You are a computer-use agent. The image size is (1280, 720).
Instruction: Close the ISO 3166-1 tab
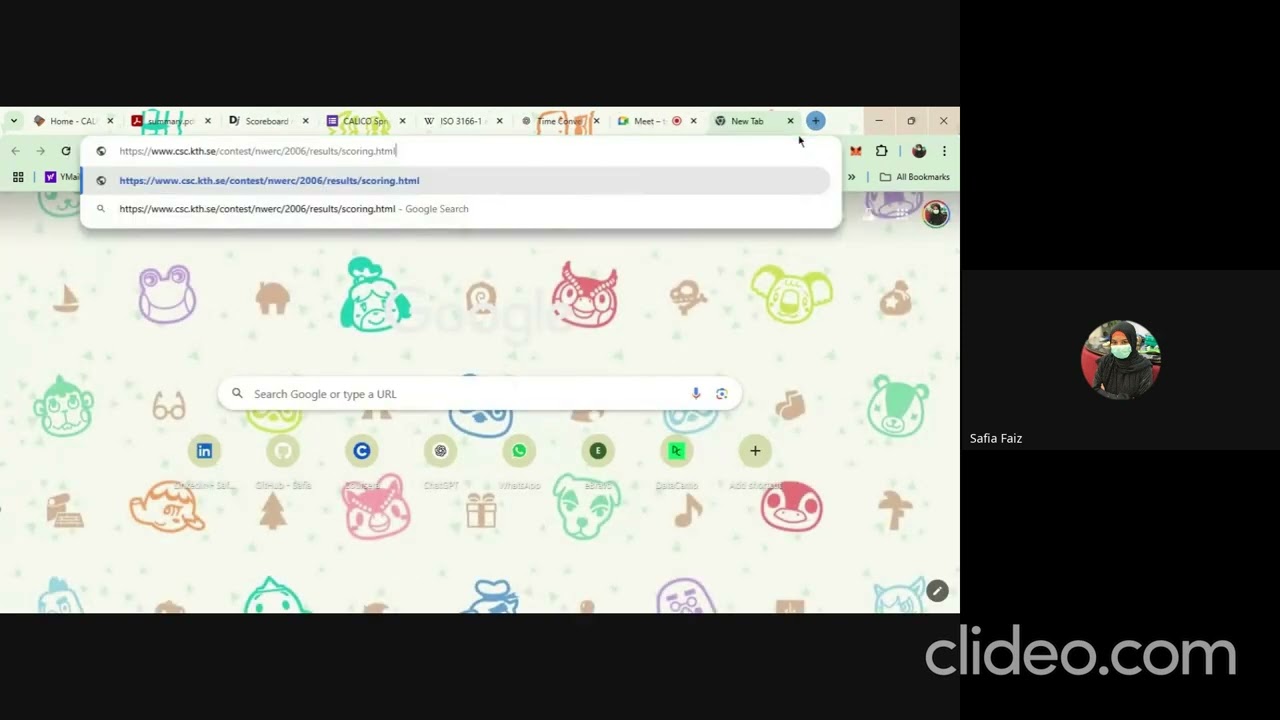point(499,121)
